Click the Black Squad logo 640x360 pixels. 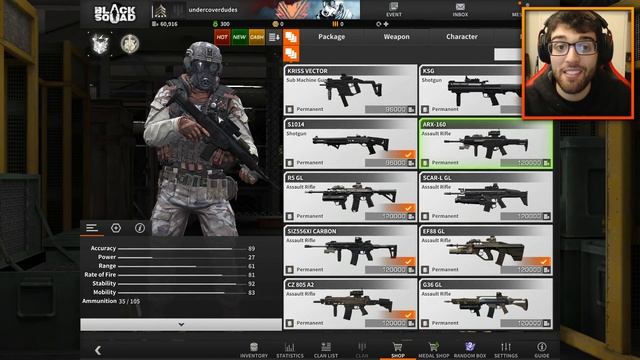(x=115, y=13)
